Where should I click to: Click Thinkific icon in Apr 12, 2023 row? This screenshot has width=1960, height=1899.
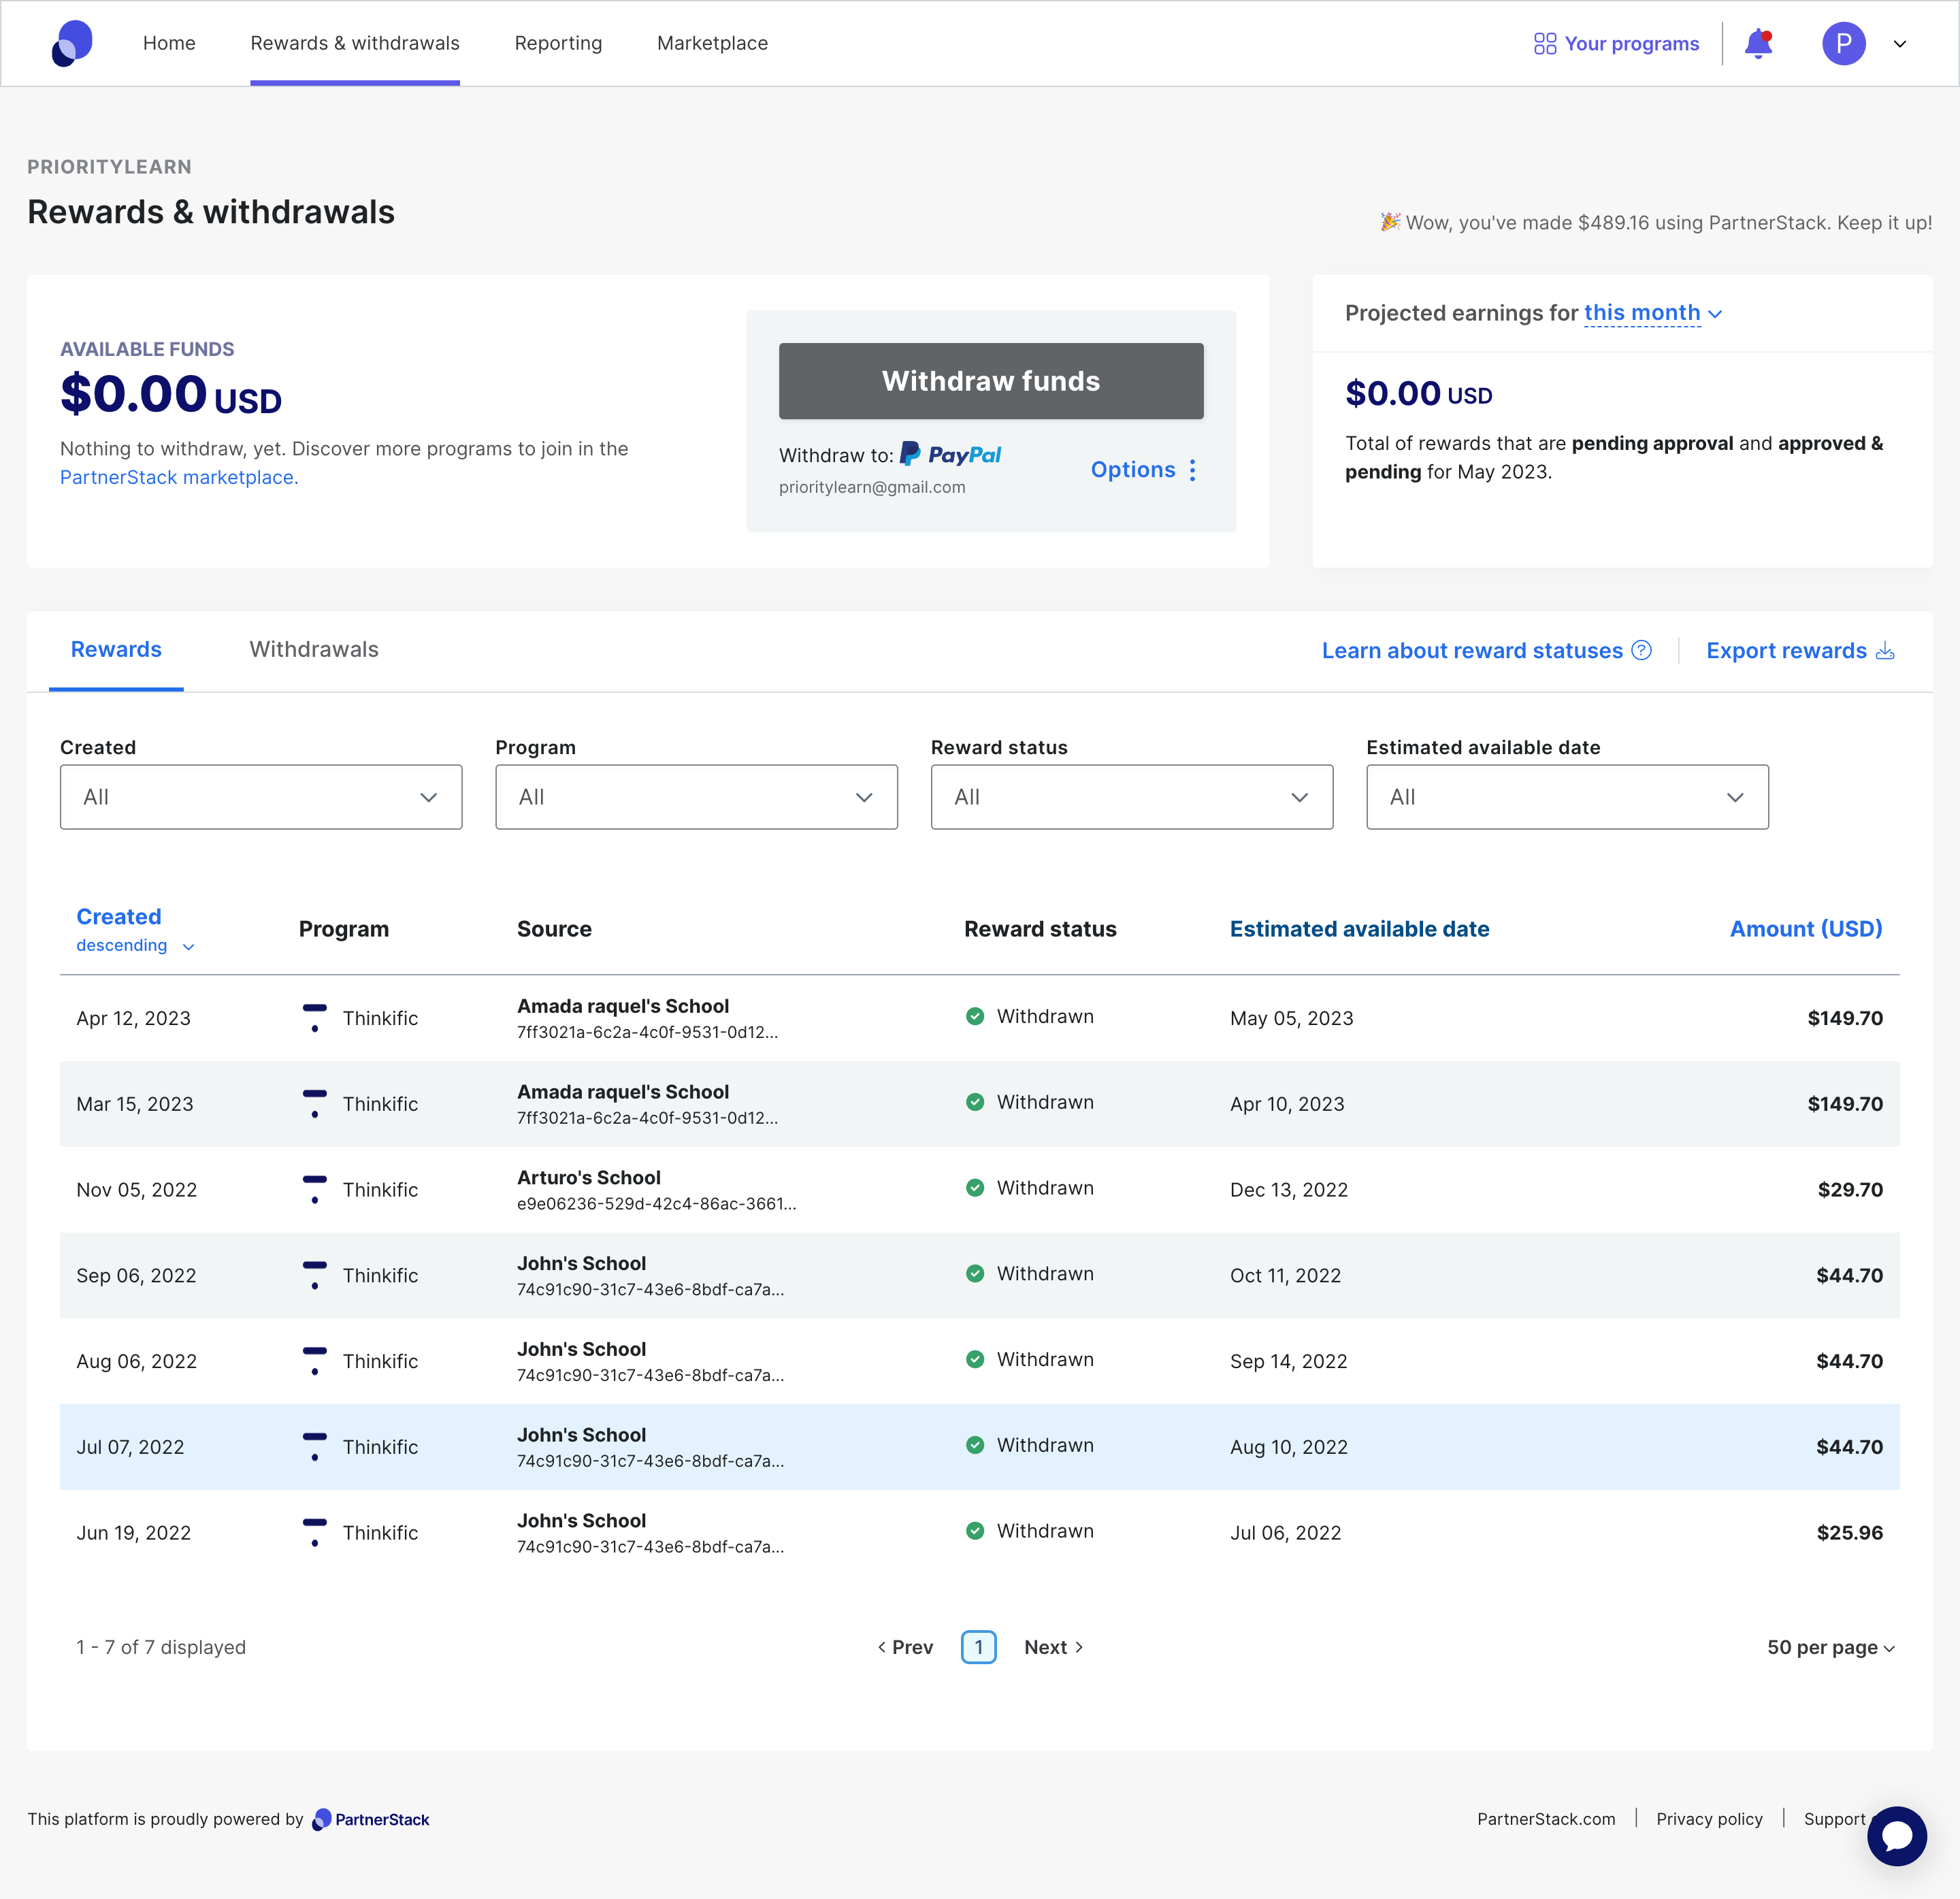click(315, 1018)
